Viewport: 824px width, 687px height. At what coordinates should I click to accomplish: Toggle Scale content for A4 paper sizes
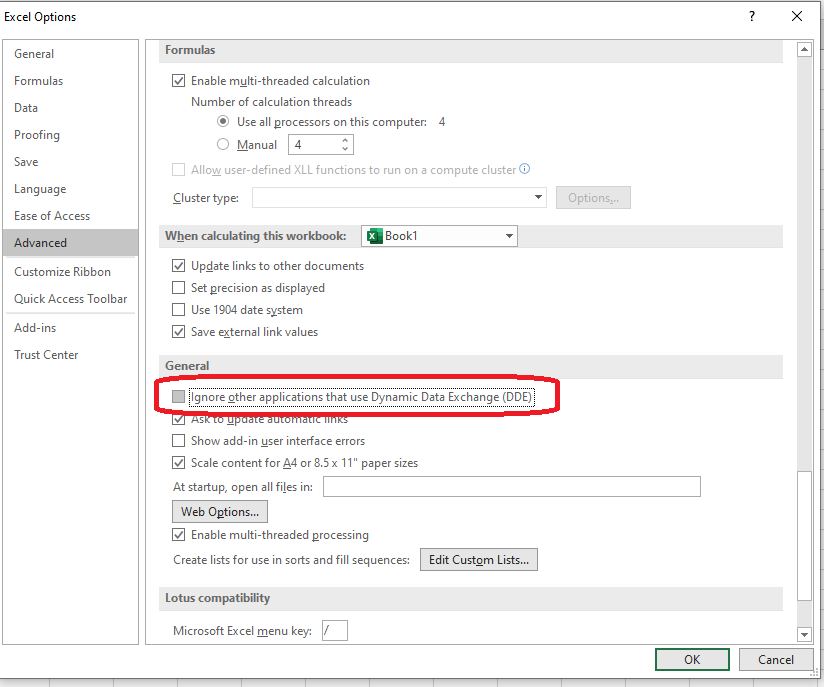point(179,463)
